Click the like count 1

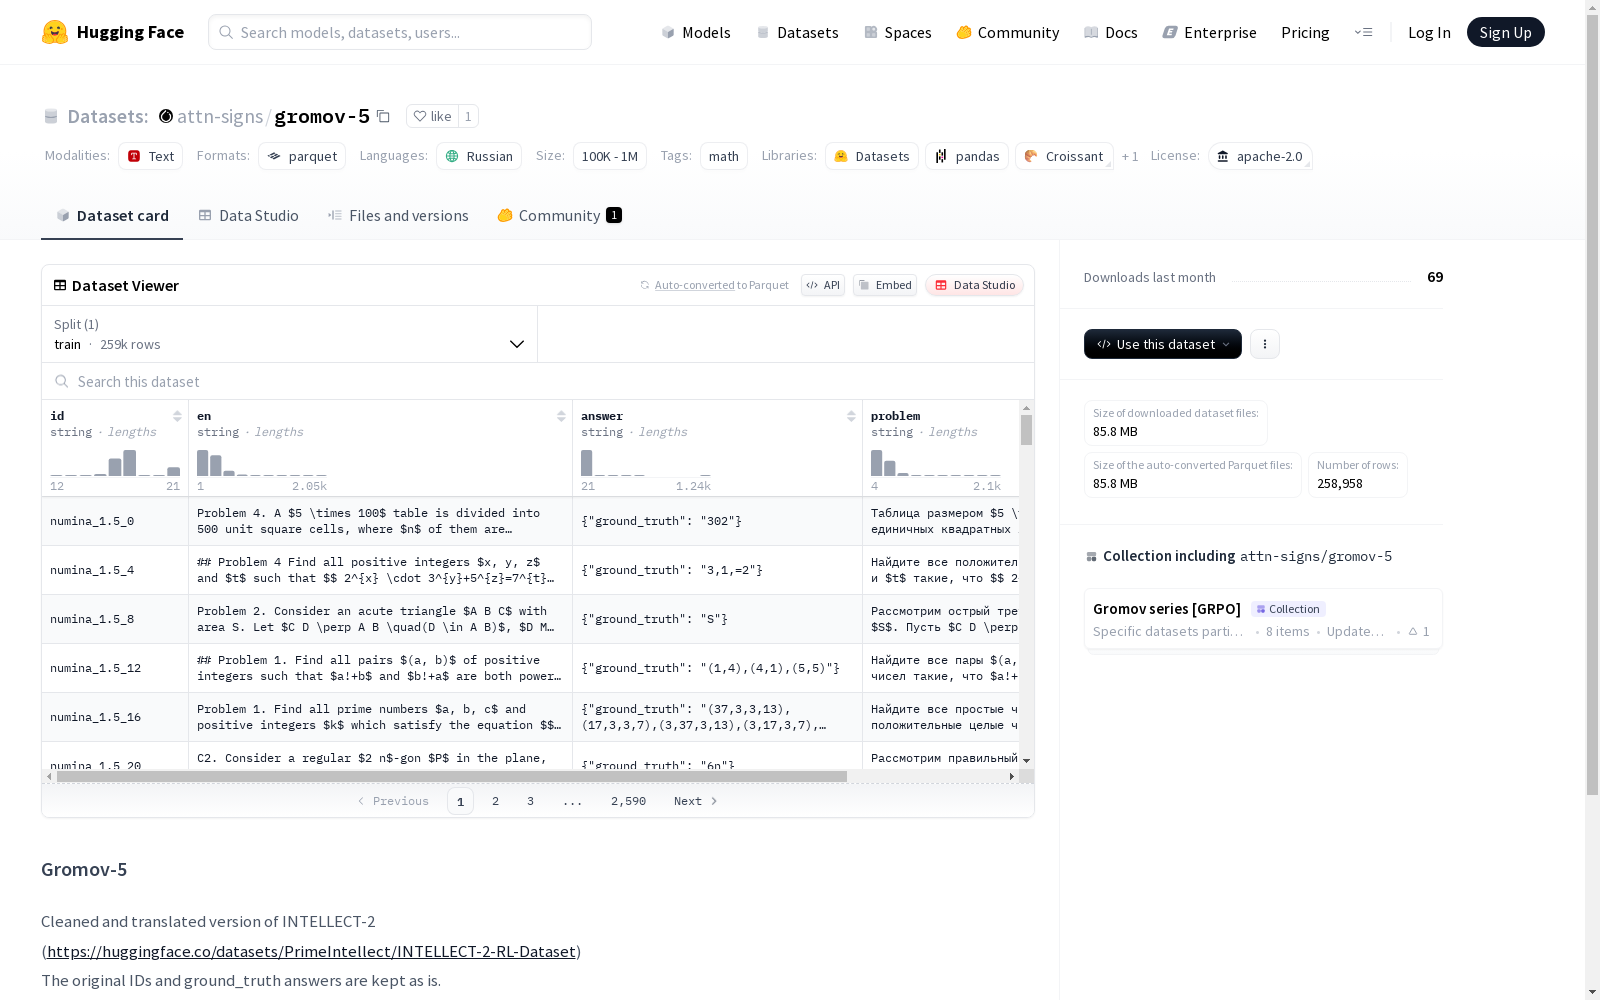coord(468,116)
